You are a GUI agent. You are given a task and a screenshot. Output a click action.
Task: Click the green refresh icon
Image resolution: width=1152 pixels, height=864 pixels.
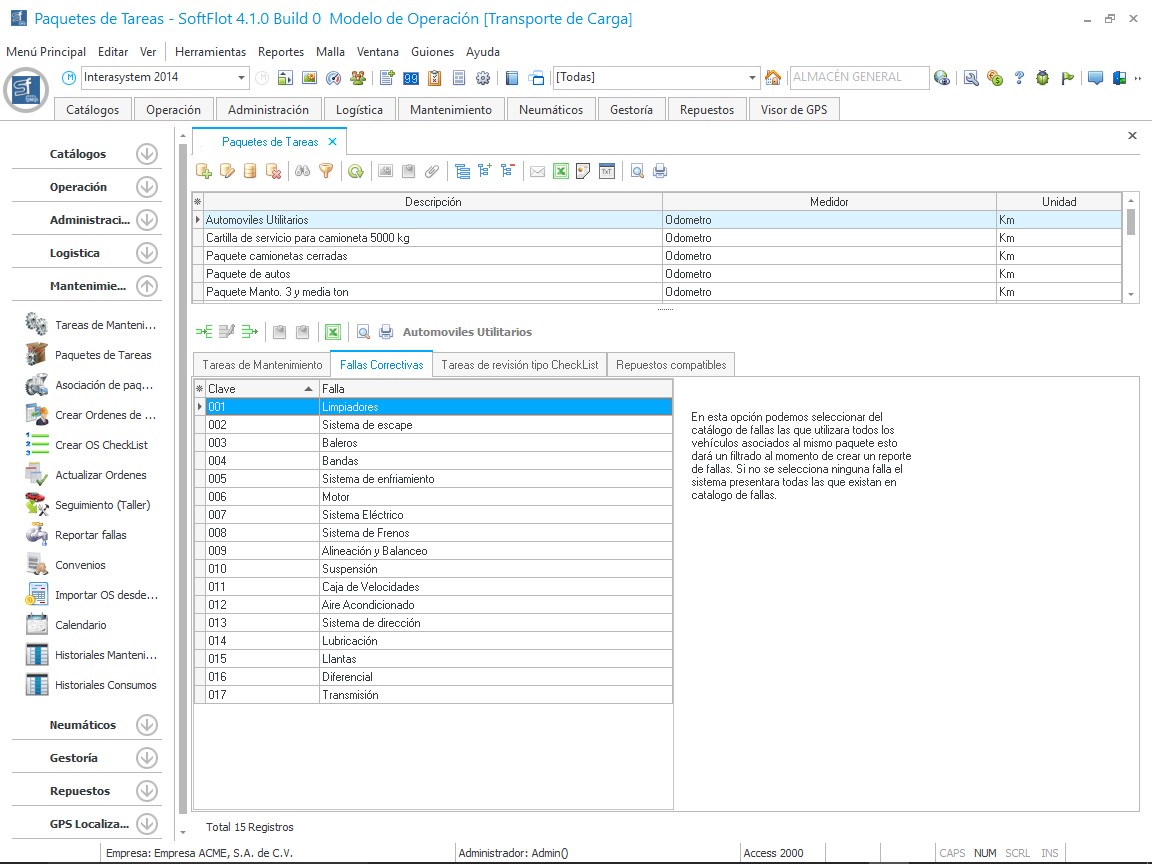(x=356, y=172)
